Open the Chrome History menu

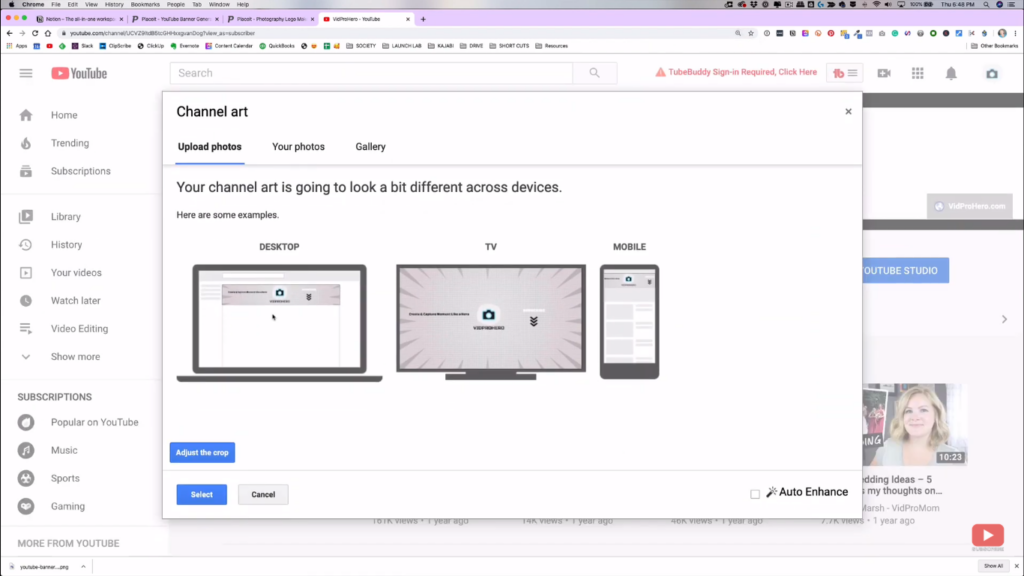click(x=114, y=5)
